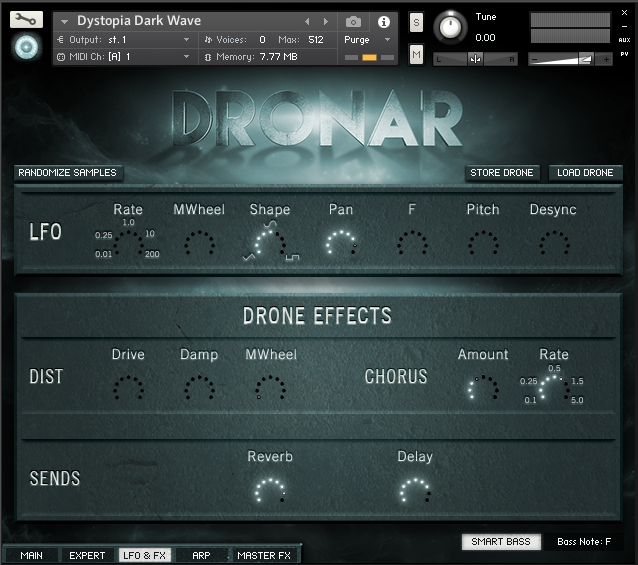Select the LFO & FX tab
Viewport: 638px width, 565px height.
[x=144, y=555]
